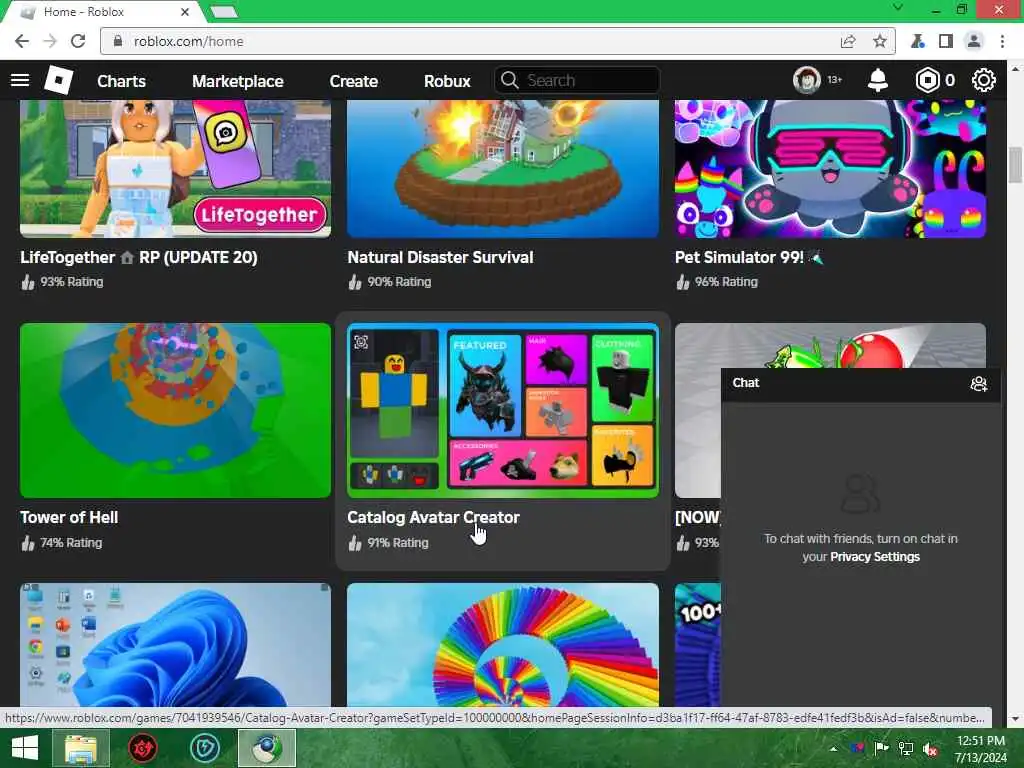This screenshot has width=1024, height=768.
Task: Open the tab search dropdown chevron
Action: (898, 8)
